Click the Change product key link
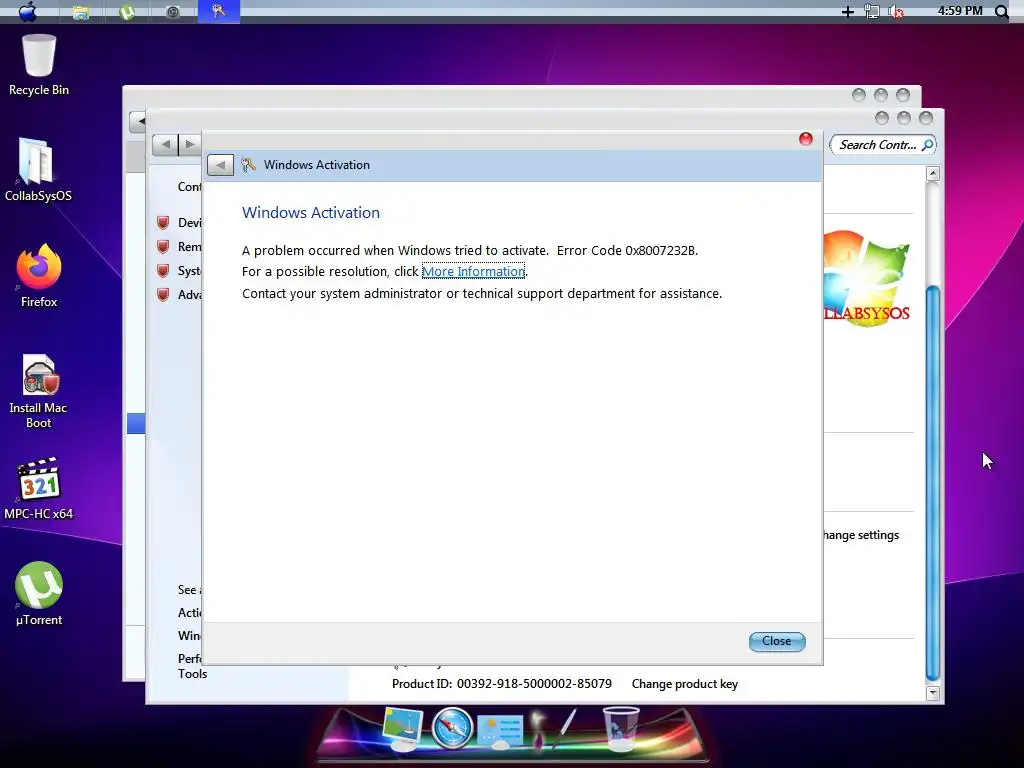 point(684,684)
